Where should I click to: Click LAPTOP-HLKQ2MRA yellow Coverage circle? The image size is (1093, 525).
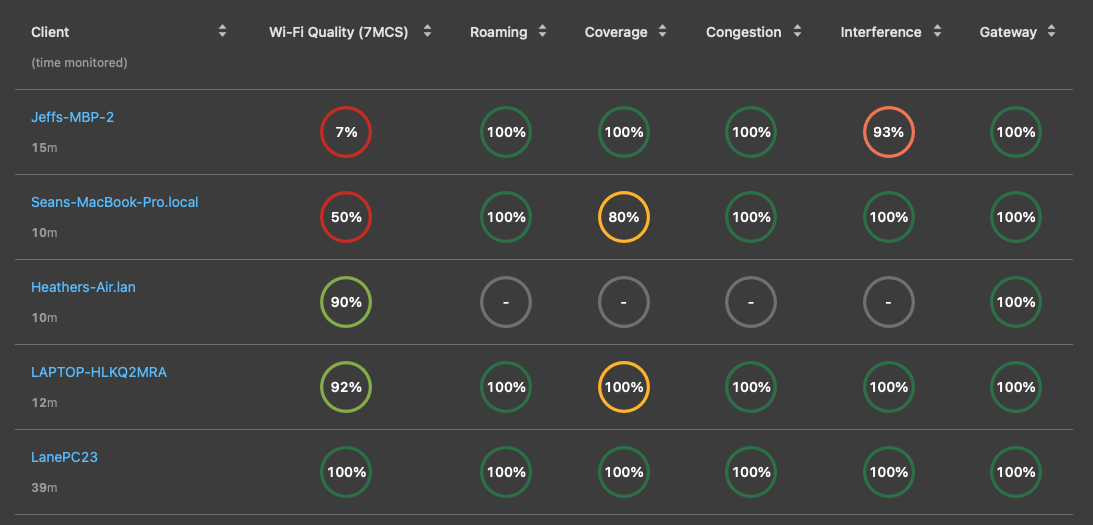(x=623, y=387)
